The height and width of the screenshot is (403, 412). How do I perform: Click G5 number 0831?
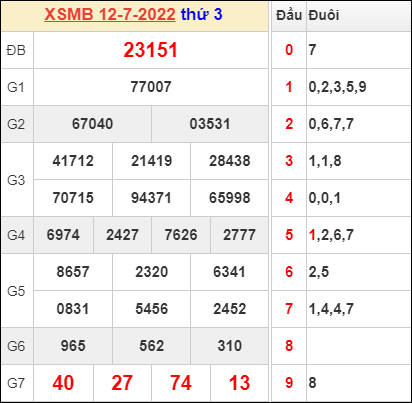(73, 309)
